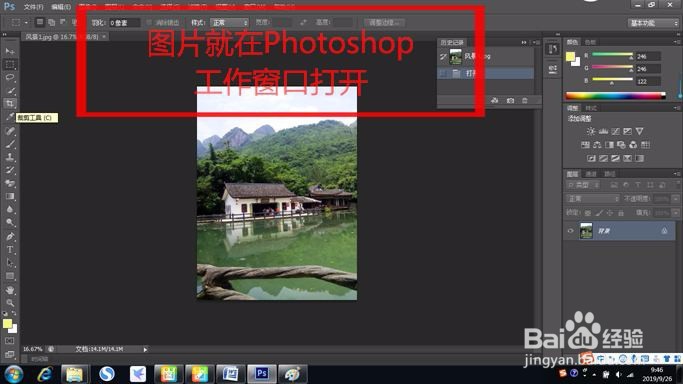Open the tool preset picker arrow
The width and height of the screenshot is (683, 384).
click(x=26, y=22)
